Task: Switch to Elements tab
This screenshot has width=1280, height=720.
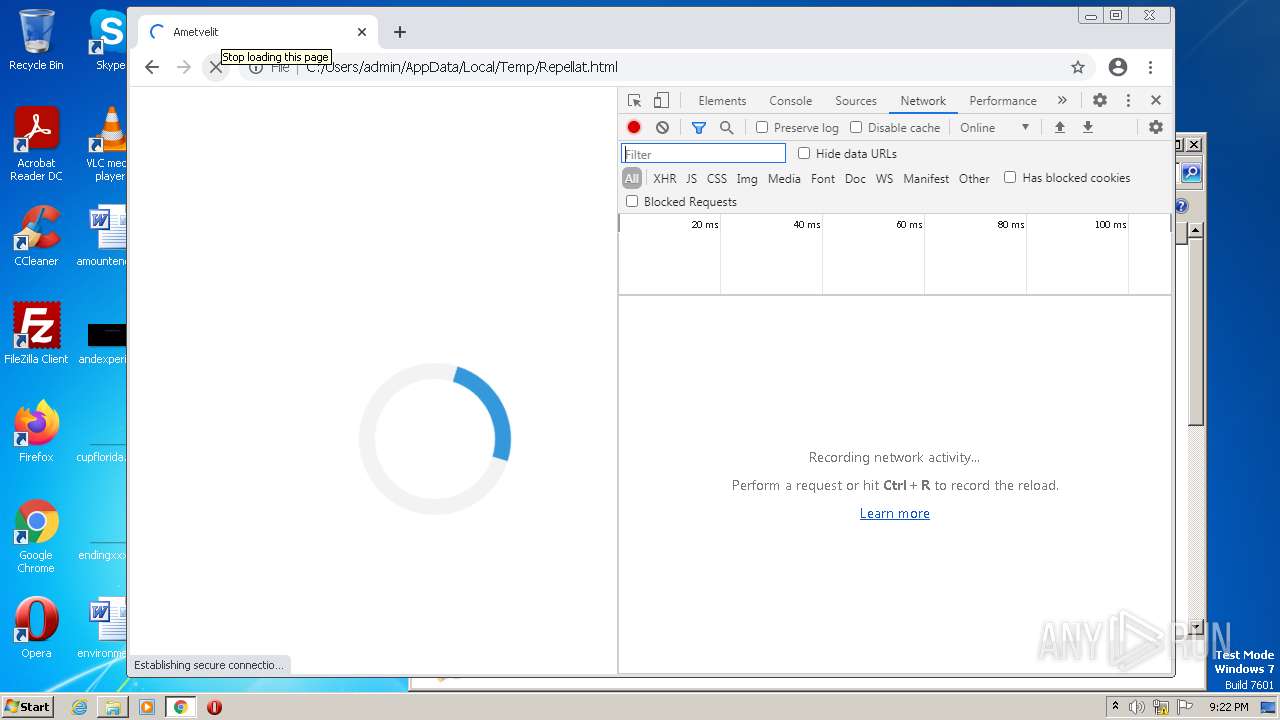Action: point(722,100)
